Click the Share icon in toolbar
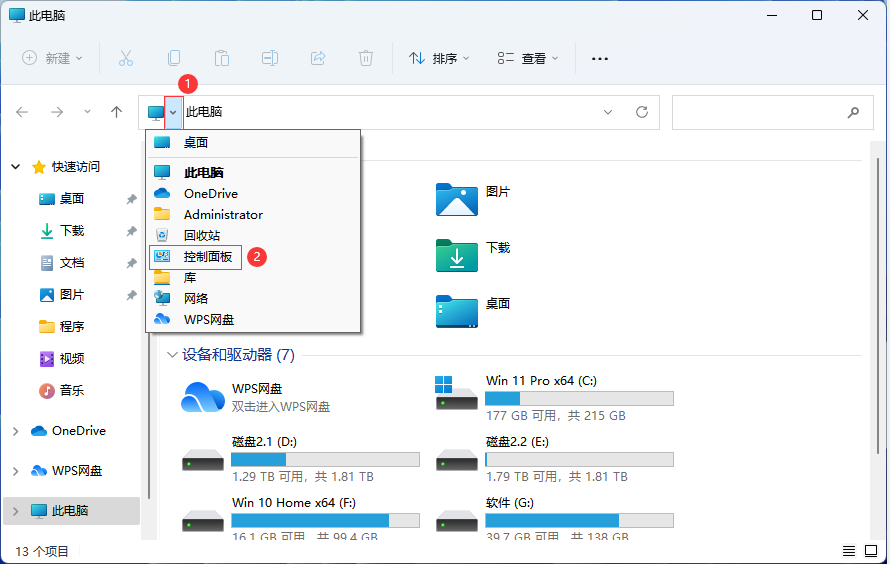The height and width of the screenshot is (564, 890). (x=318, y=58)
